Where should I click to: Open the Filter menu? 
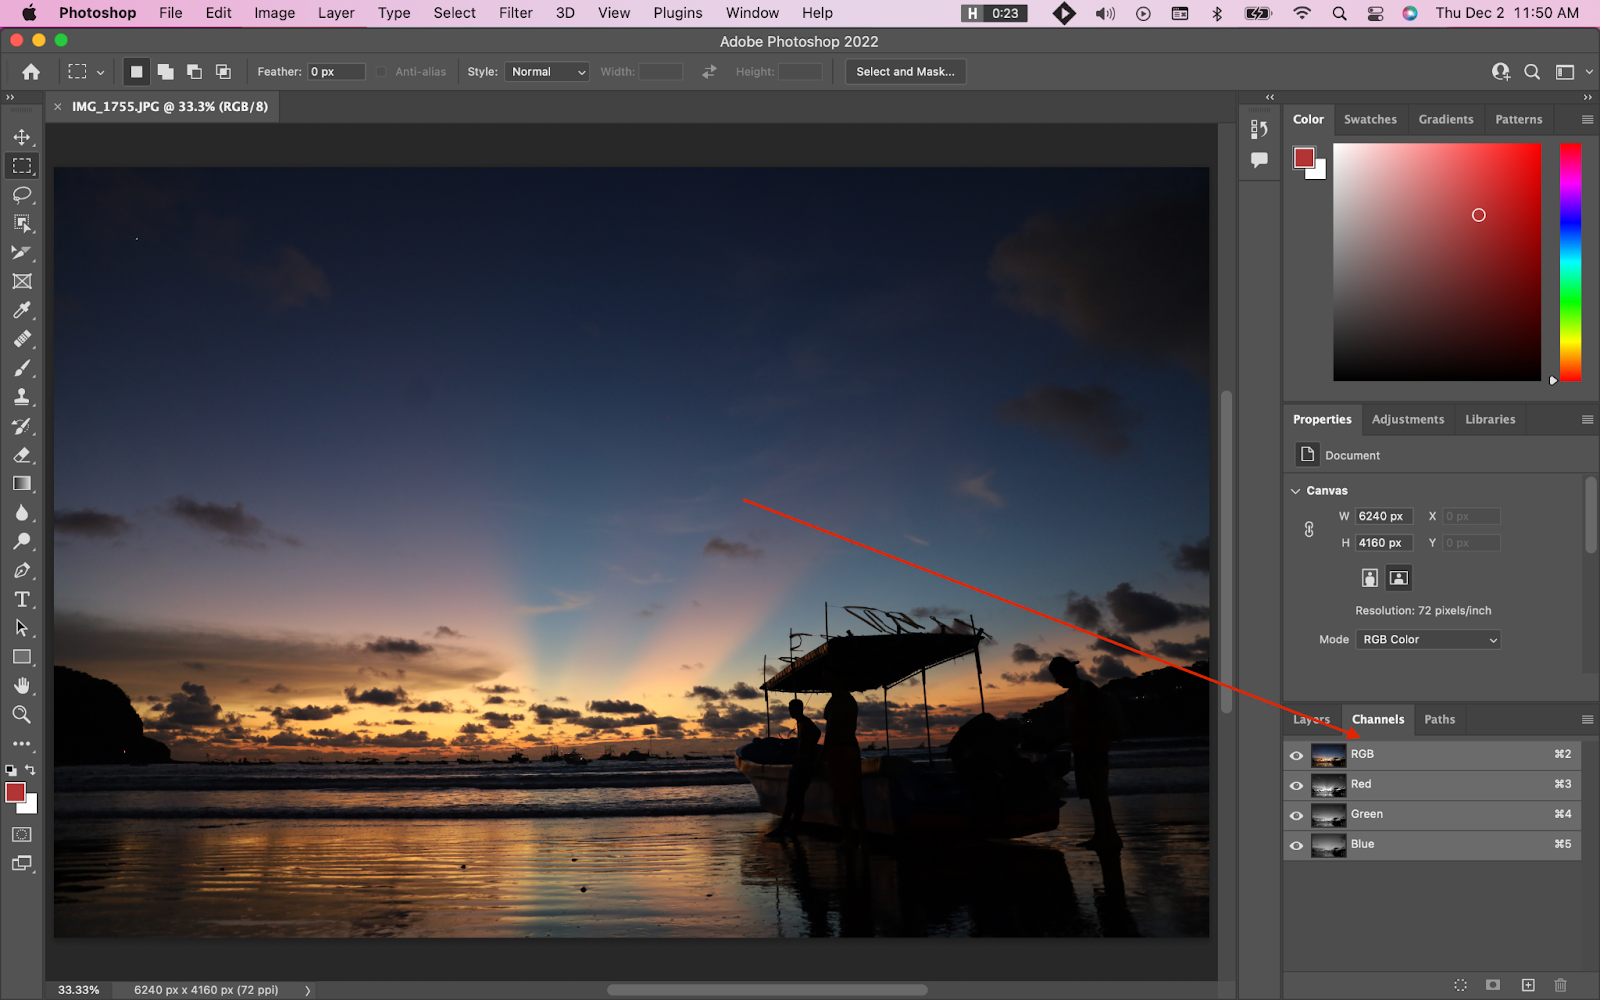click(x=515, y=13)
